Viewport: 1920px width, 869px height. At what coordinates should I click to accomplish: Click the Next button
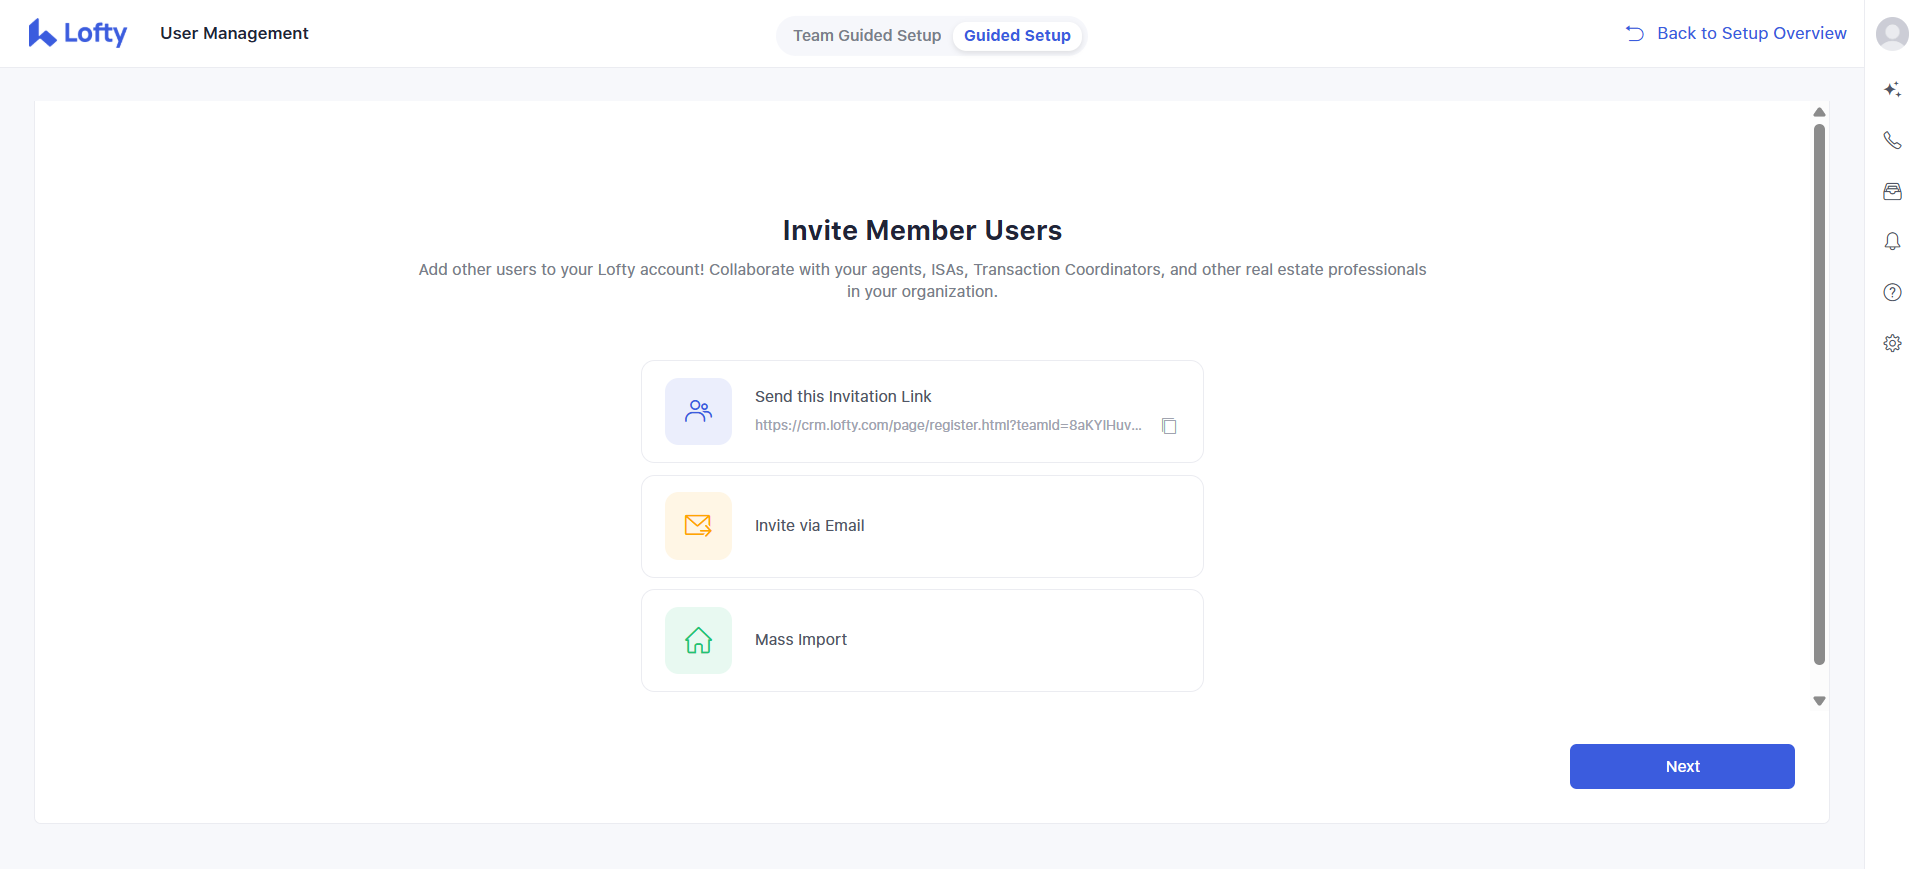1682,767
